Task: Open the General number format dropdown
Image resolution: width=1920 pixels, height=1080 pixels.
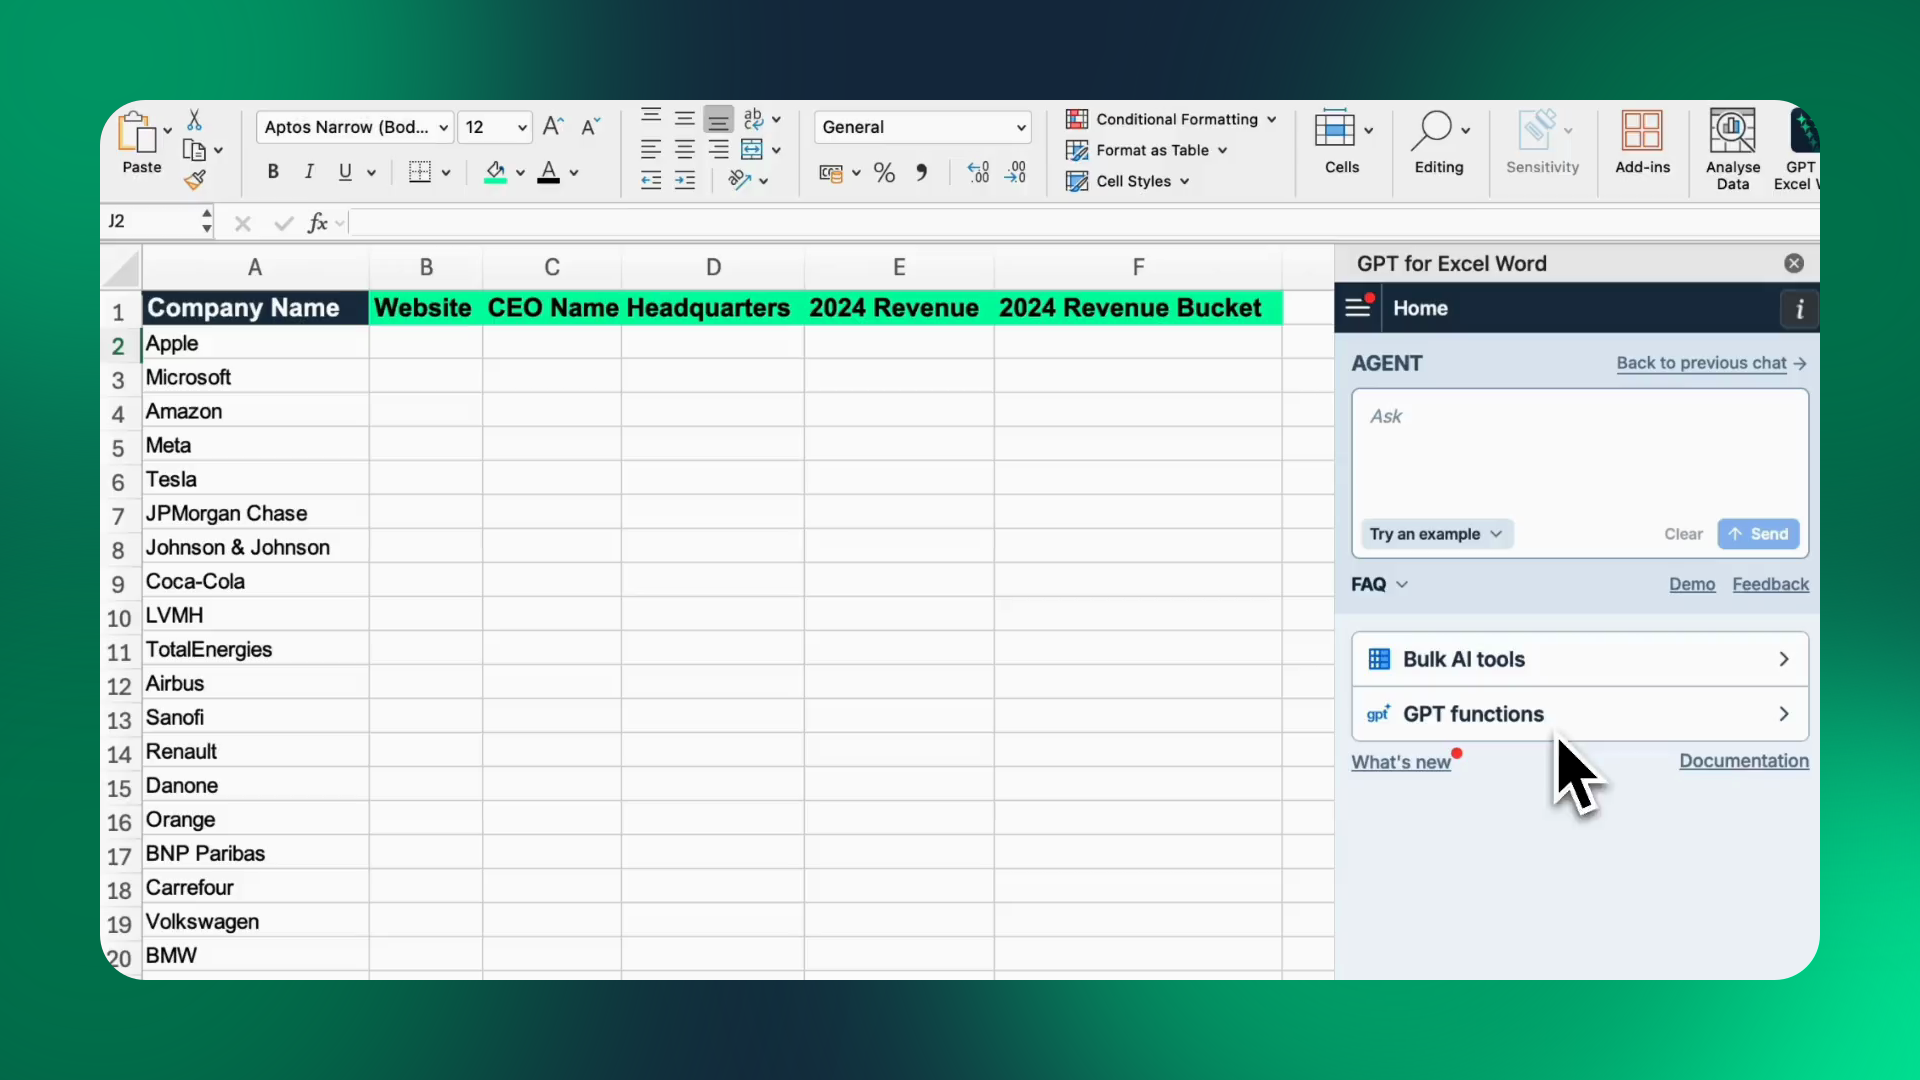Action: coord(1020,128)
